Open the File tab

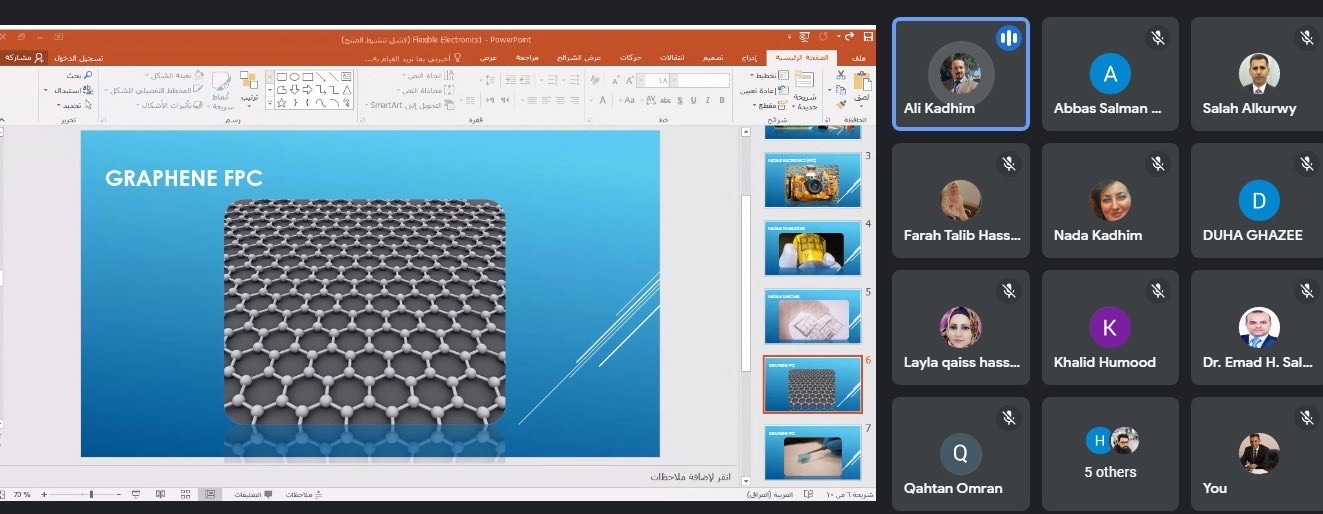click(x=858, y=58)
